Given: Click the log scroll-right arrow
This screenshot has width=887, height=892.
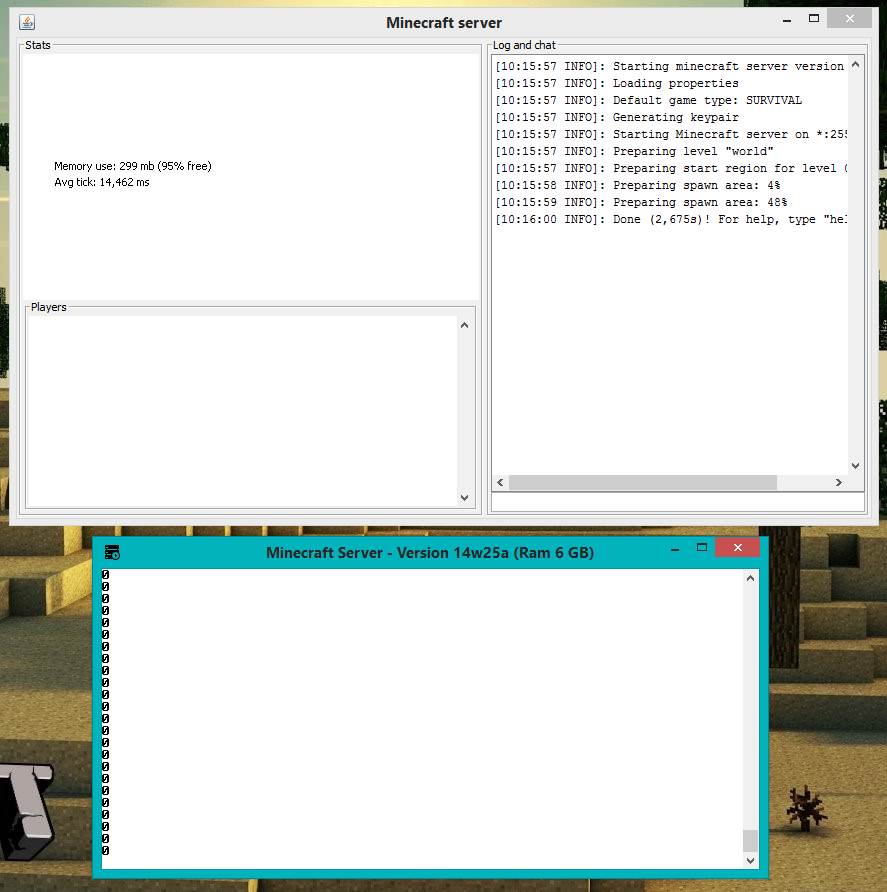Looking at the screenshot, I should (839, 482).
